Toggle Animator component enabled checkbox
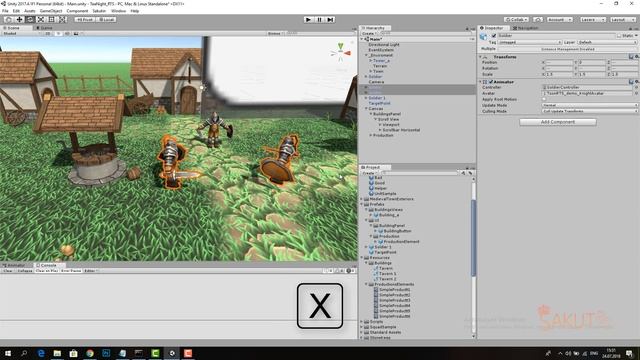This screenshot has height=360, width=640. (491, 82)
